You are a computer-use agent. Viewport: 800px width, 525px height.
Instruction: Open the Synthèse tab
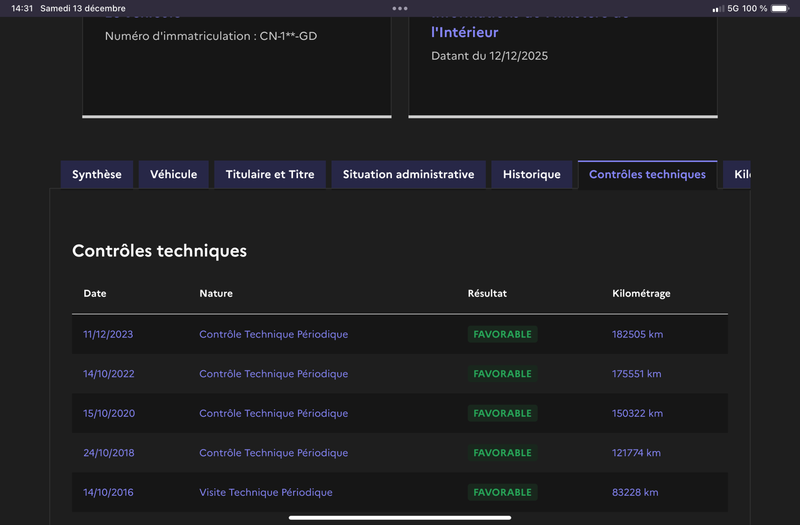click(x=97, y=174)
